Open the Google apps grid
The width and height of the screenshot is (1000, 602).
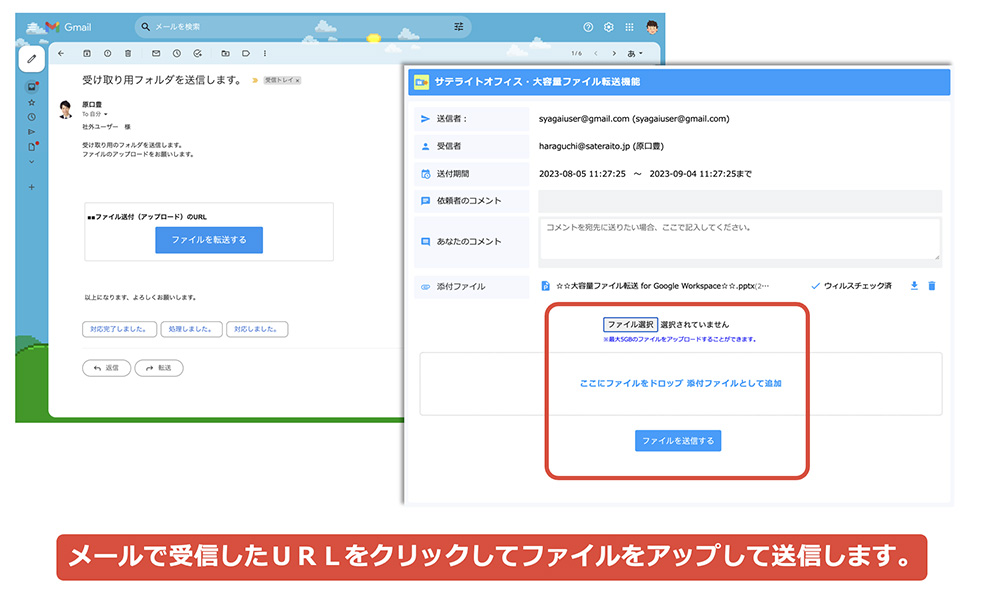(x=629, y=27)
